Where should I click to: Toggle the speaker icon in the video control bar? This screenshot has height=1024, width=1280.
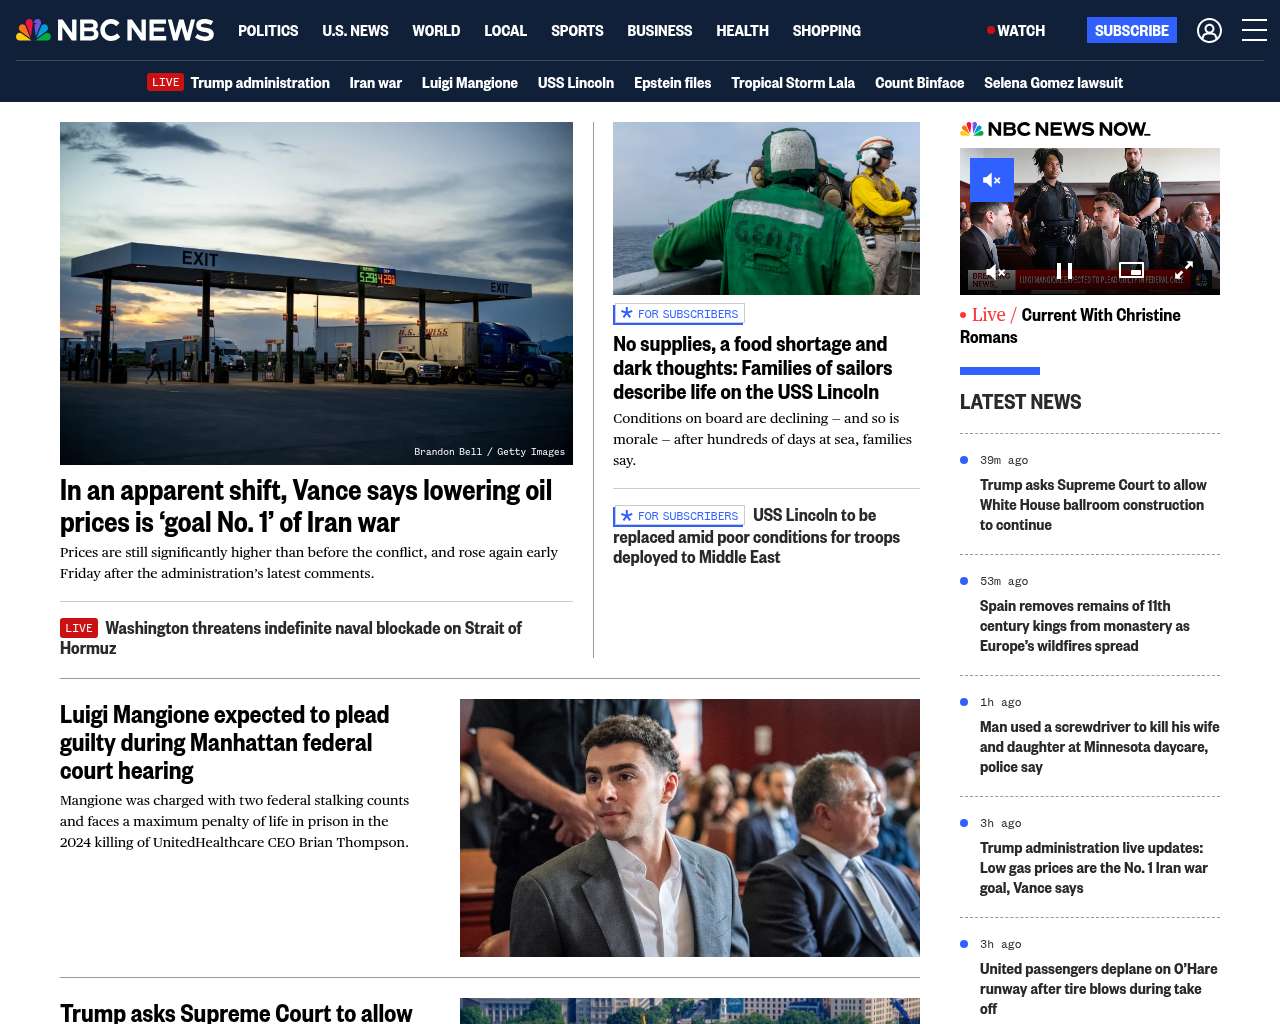point(995,271)
